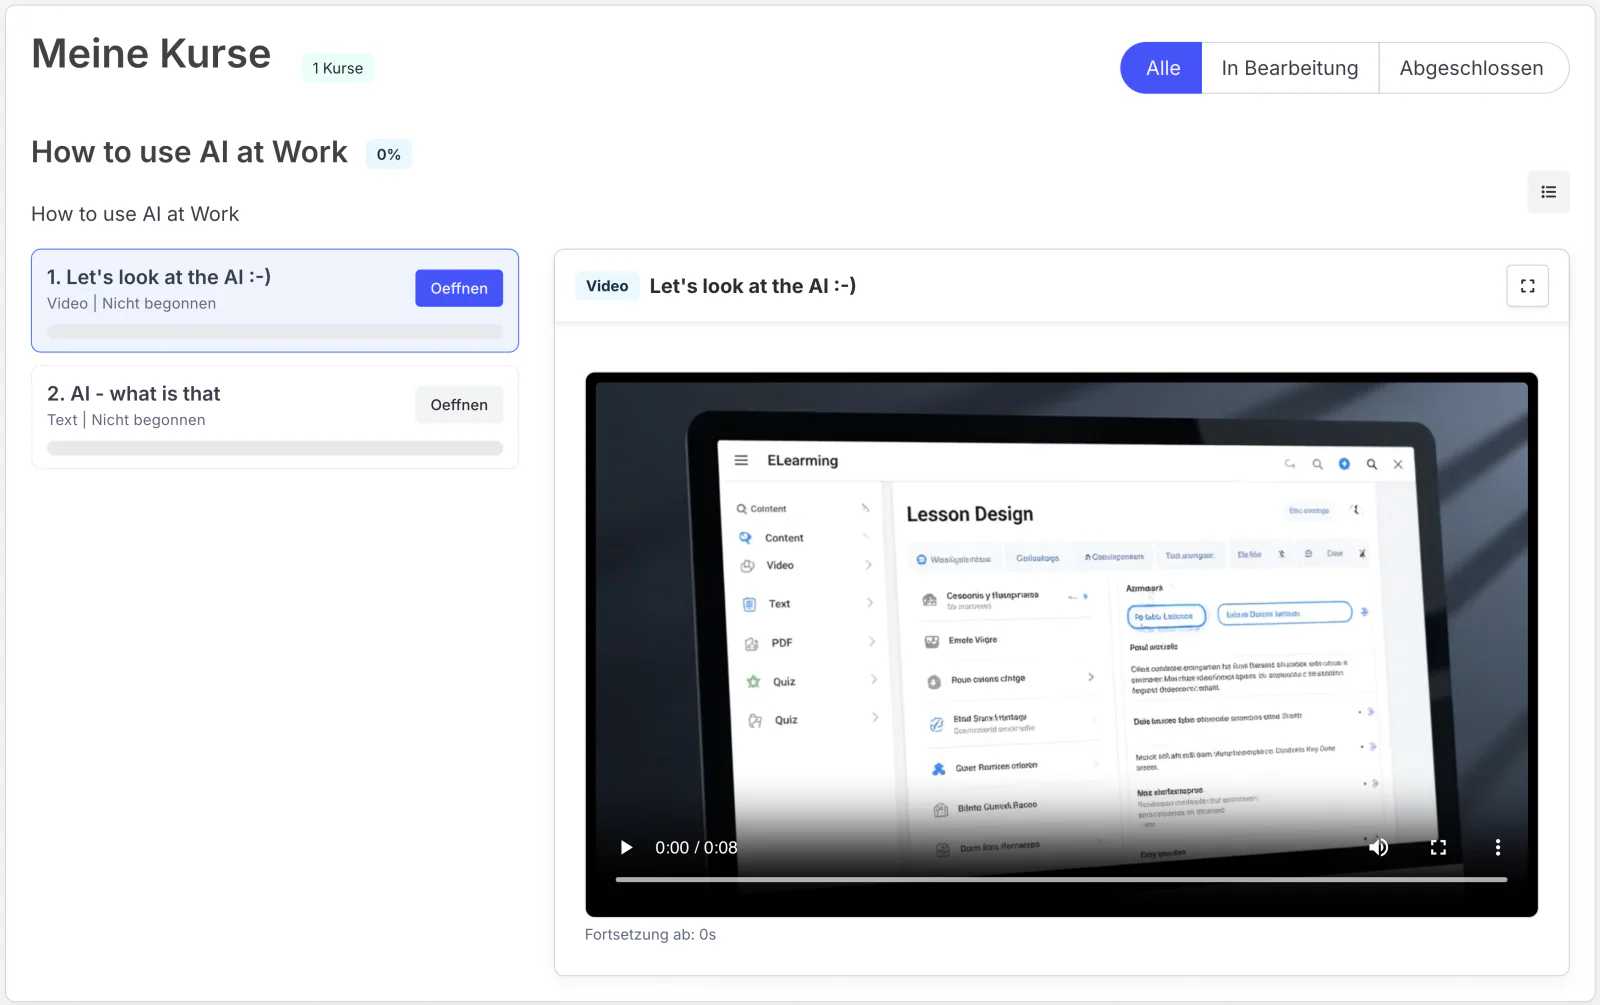Click the 1 Kurse count badge
1600x1005 pixels.
click(338, 68)
